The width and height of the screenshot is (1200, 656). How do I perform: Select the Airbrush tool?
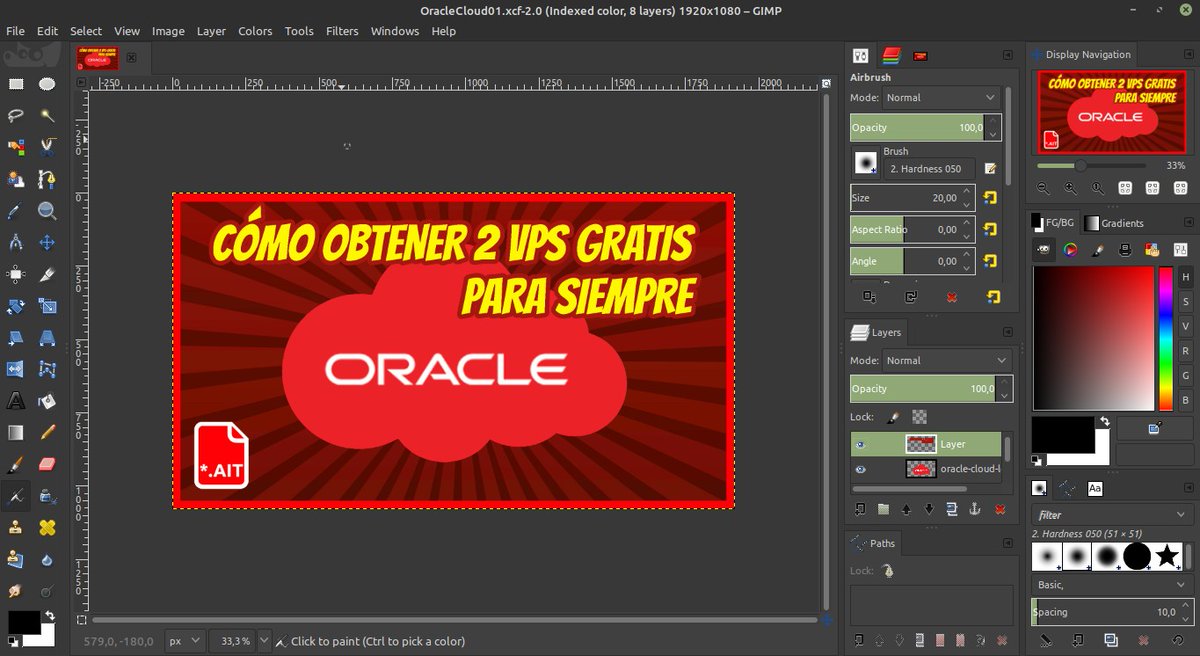pyautogui.click(x=16, y=496)
